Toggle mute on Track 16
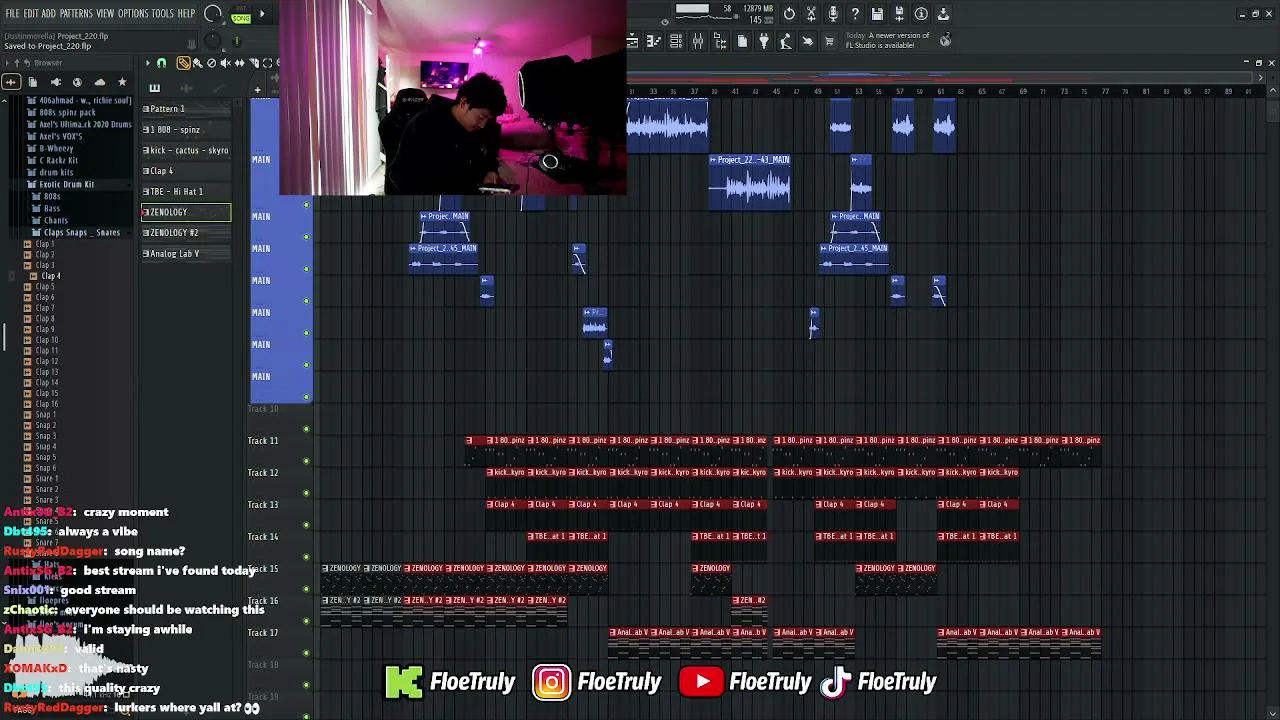This screenshot has height=720, width=1280. tap(306, 621)
